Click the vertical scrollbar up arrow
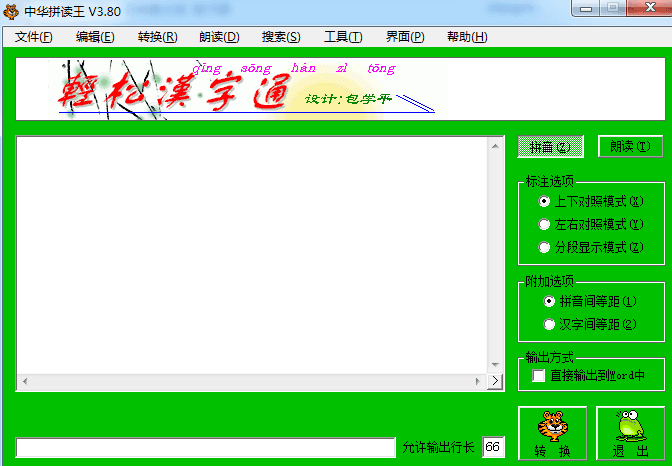This screenshot has height=466, width=672. 495,147
